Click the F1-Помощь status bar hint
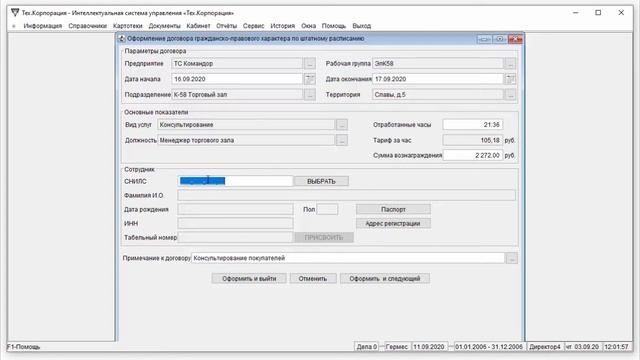The width and height of the screenshot is (640, 360). coord(24,347)
